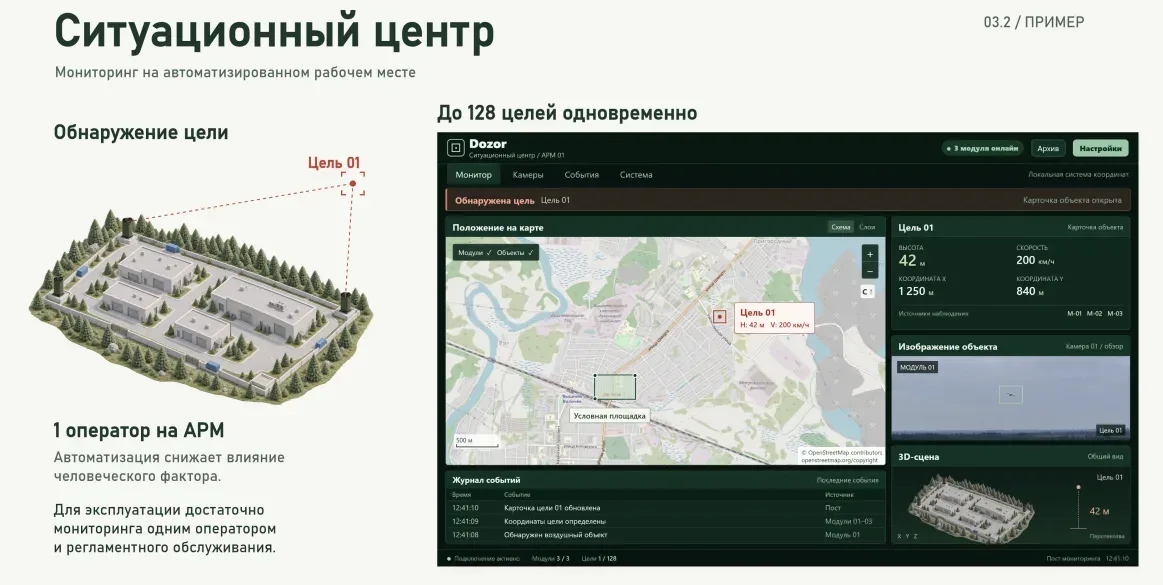1163x585 pixels.
Task: Click speed value '200 км/ч'
Action: coord(1035,260)
